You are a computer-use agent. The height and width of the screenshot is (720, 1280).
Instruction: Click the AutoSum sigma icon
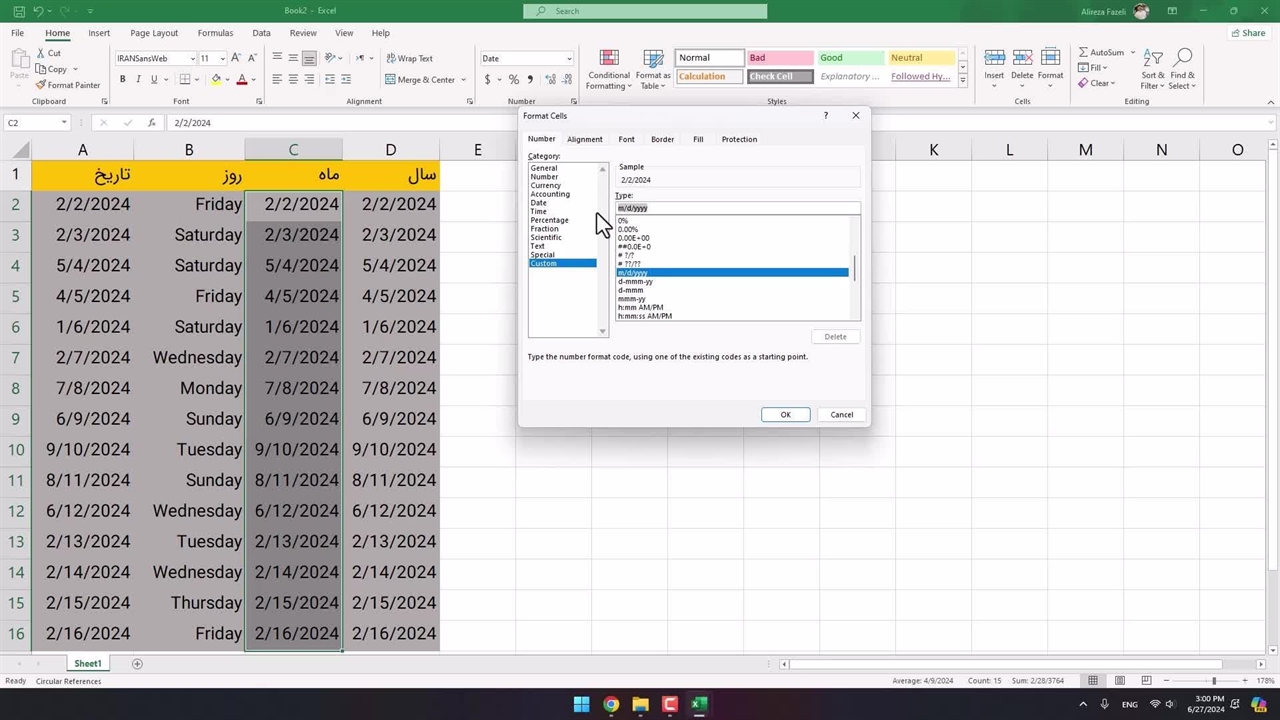click(x=1083, y=52)
